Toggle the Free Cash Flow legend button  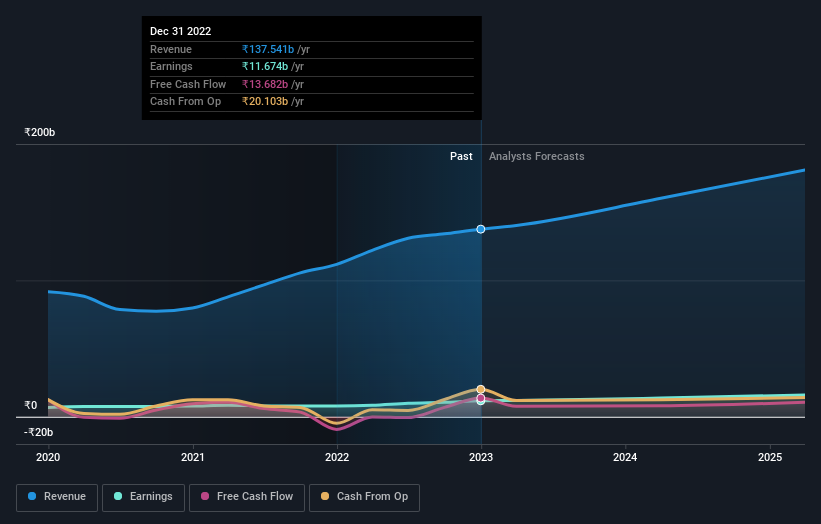coord(247,497)
